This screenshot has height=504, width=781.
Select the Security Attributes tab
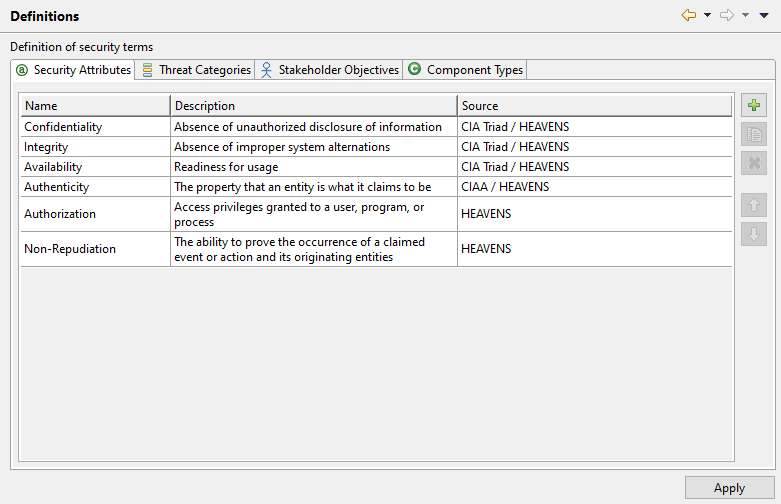(74, 70)
